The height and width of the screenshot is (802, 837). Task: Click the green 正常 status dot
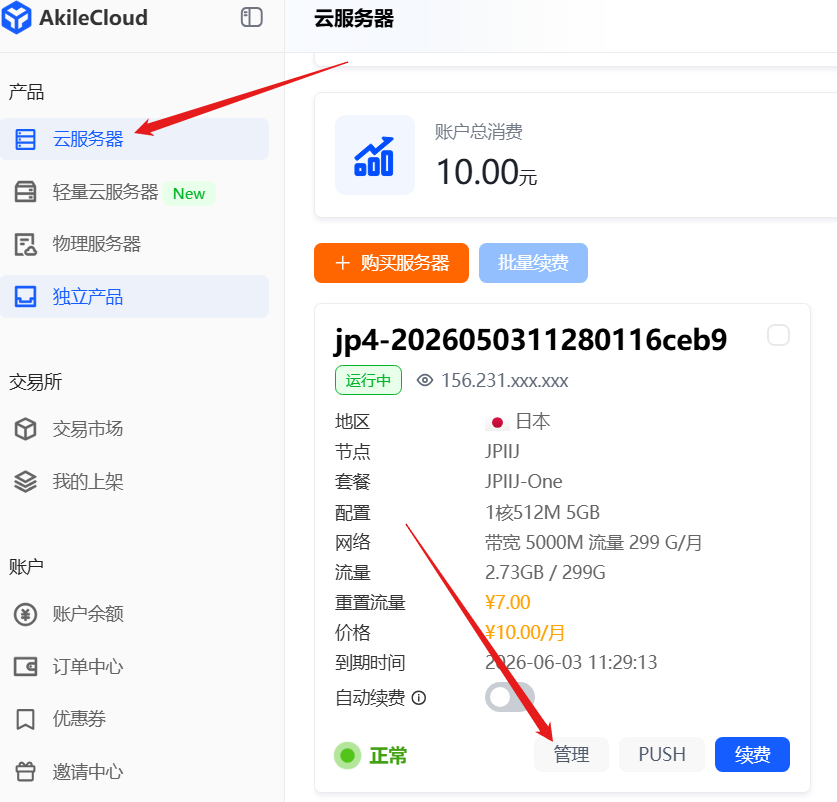coord(348,756)
